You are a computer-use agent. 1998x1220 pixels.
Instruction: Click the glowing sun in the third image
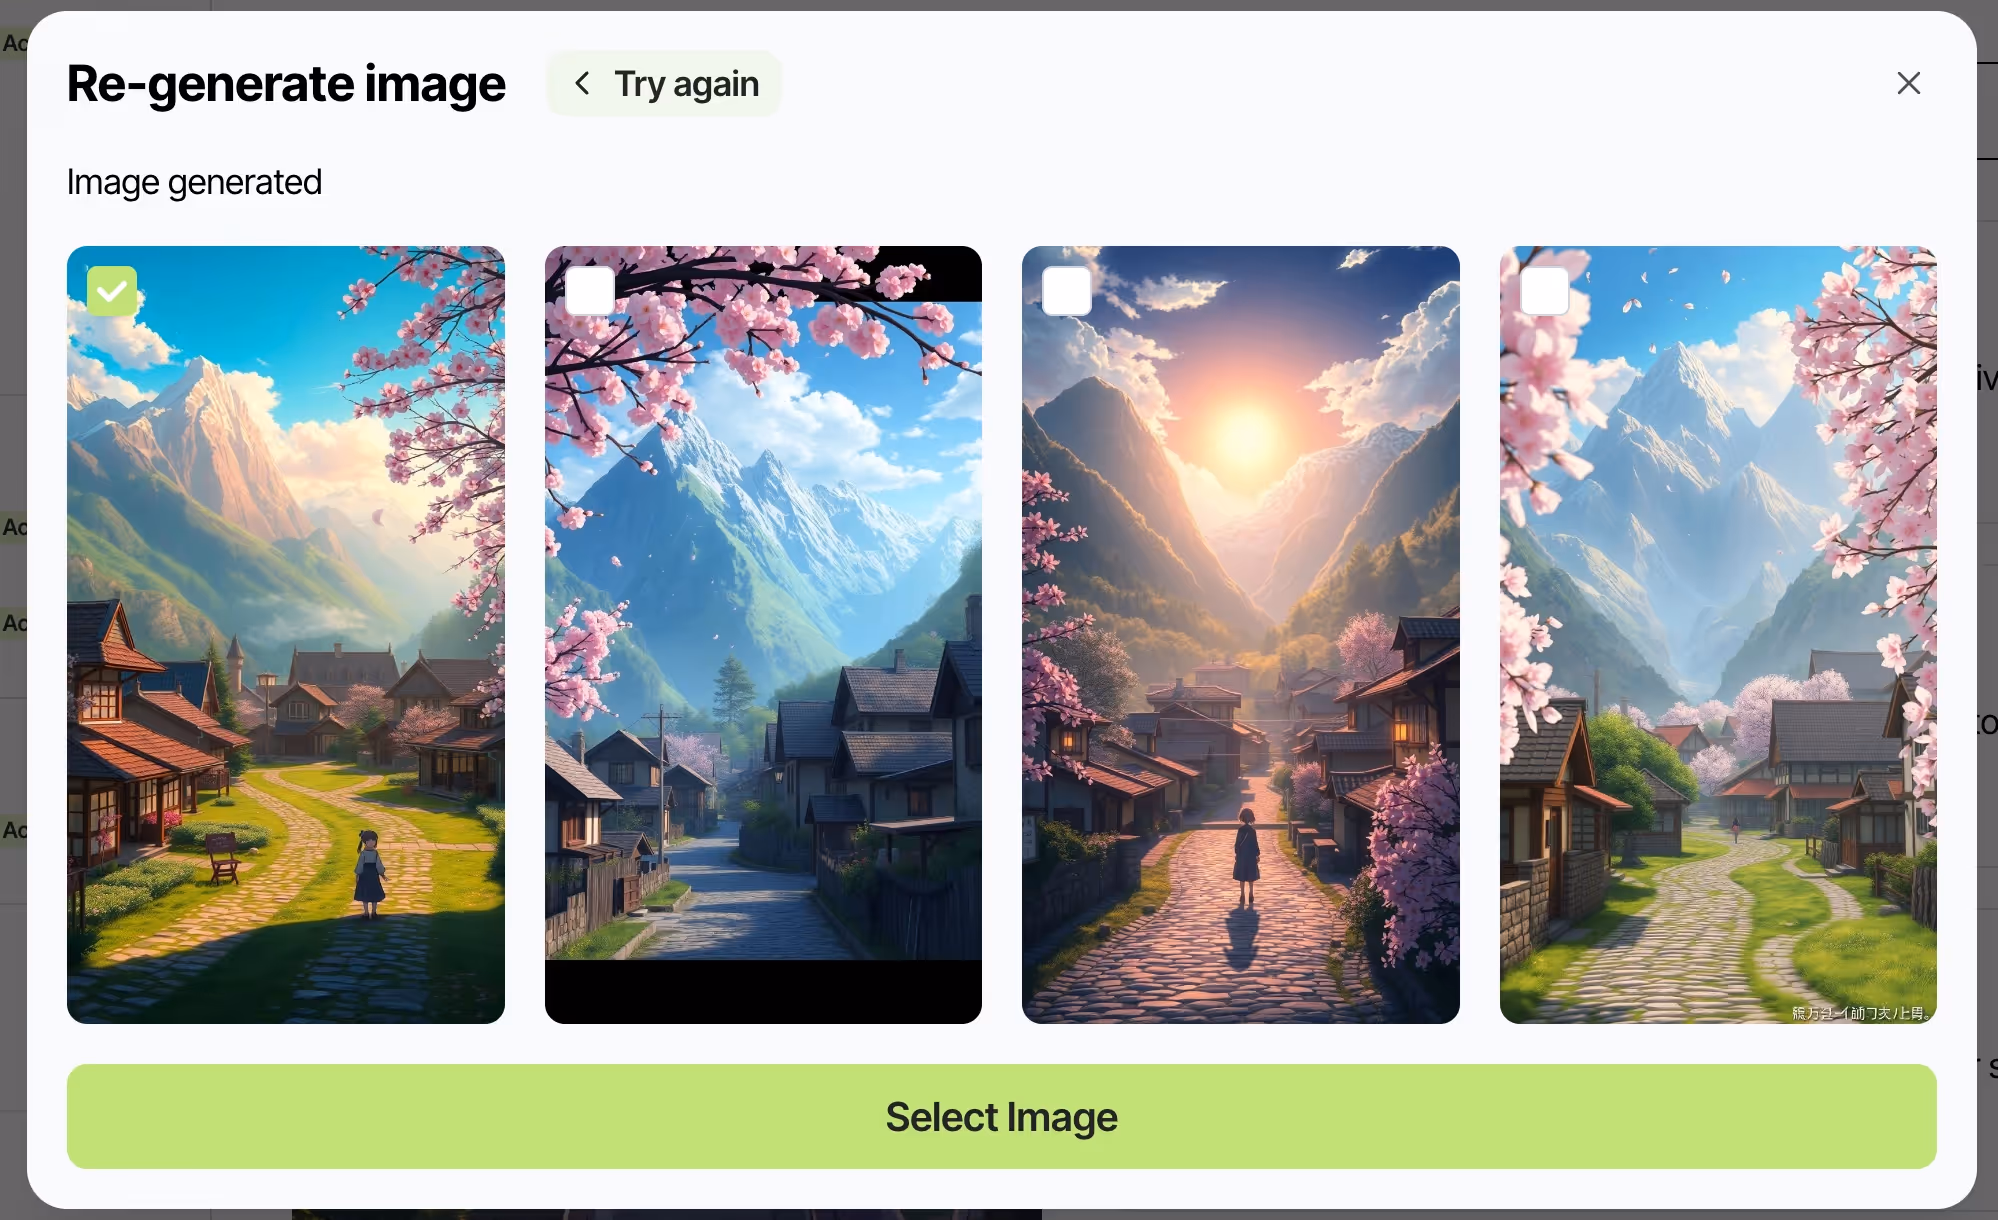tap(1245, 437)
